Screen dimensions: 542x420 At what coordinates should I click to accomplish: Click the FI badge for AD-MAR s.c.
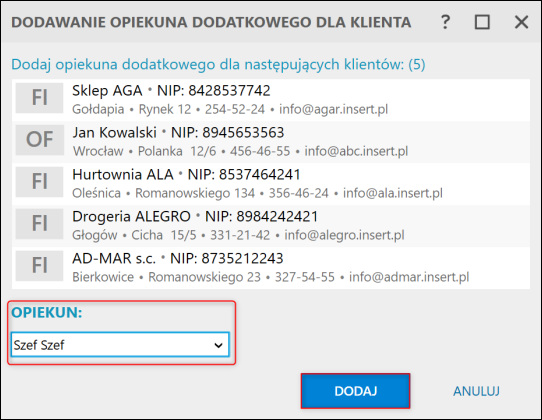39,265
